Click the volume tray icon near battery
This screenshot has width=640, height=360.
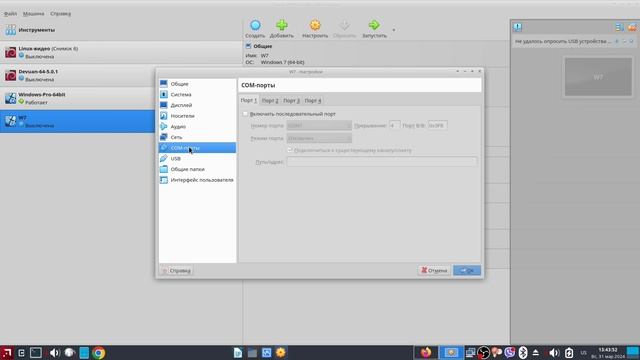coord(554,353)
